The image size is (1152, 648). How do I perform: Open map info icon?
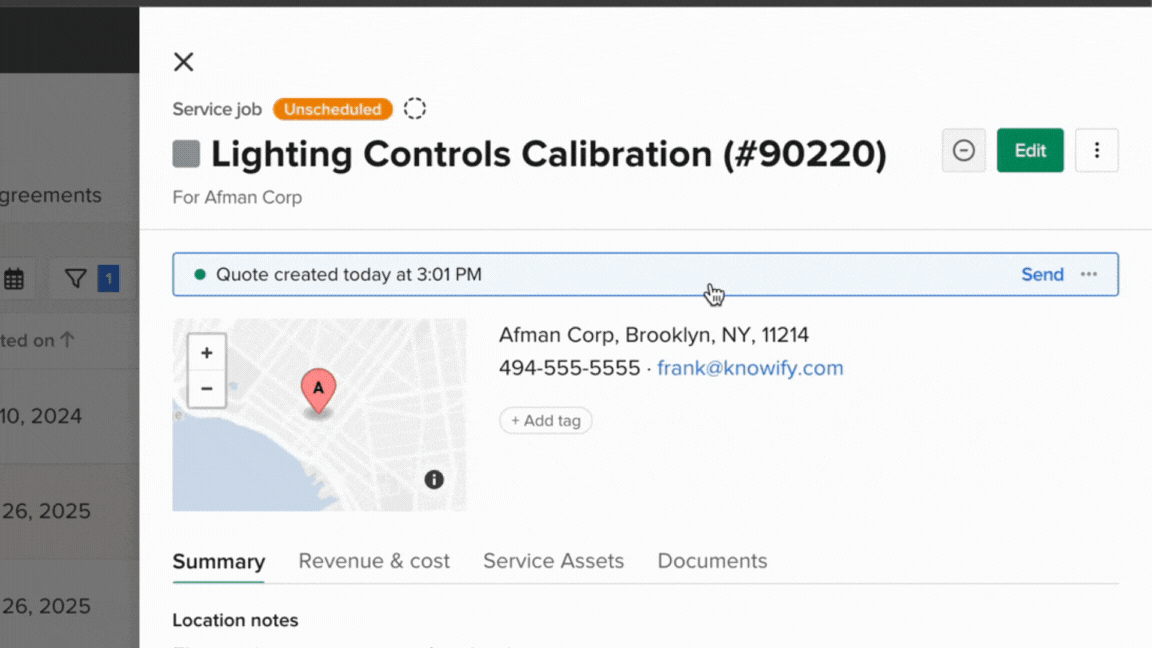click(x=434, y=479)
